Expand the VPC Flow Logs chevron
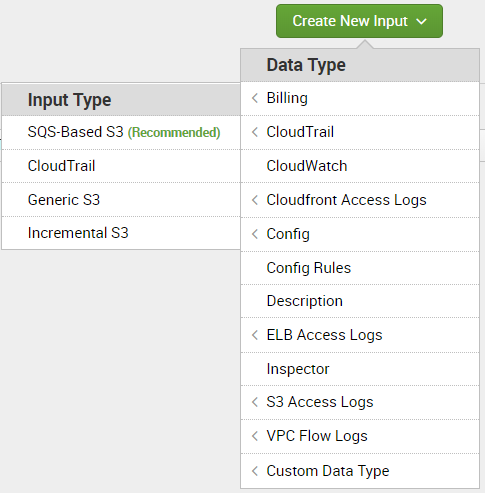This screenshot has width=485, height=493. [255, 436]
